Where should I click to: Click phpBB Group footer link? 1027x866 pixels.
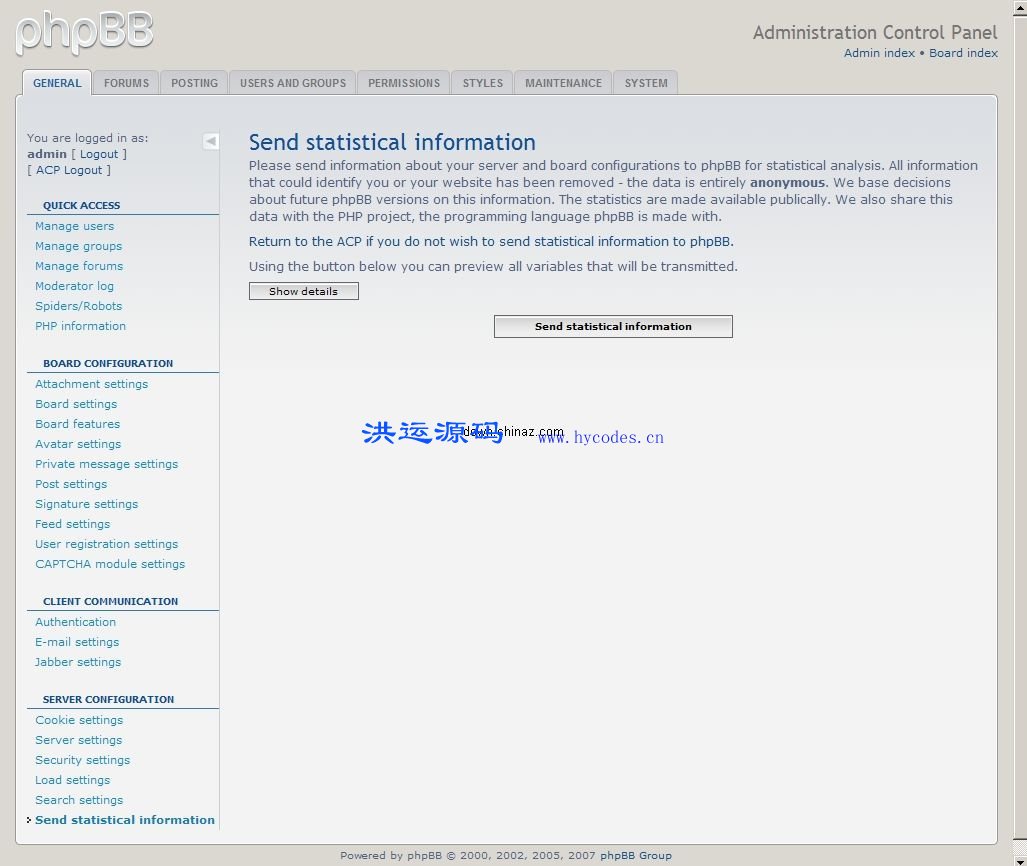636,855
